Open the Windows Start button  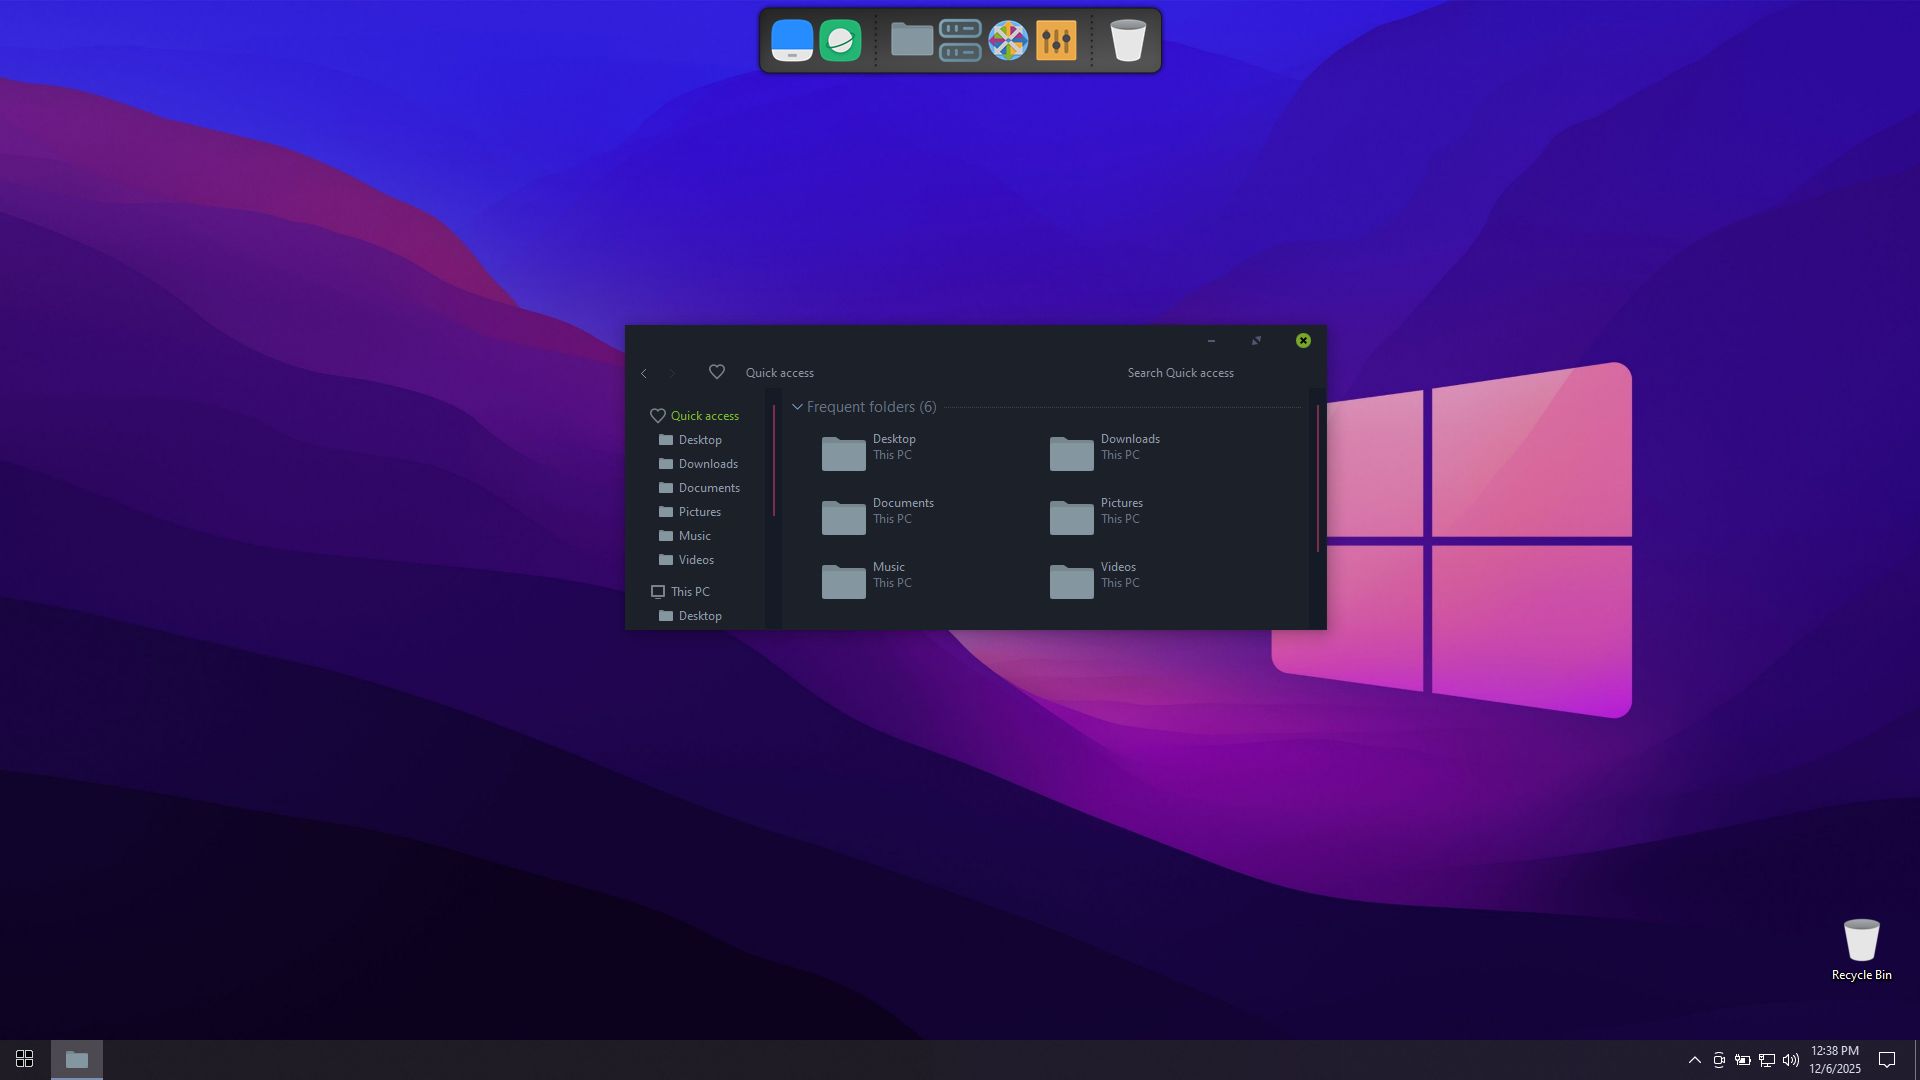25,1059
